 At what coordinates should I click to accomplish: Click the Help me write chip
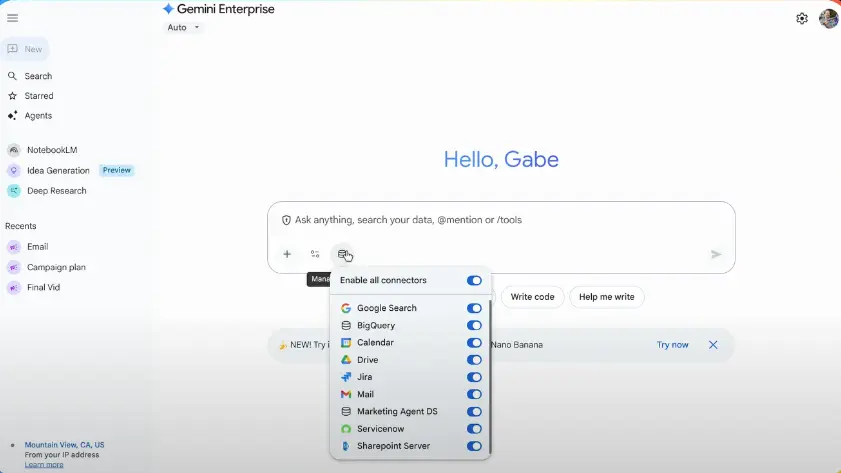[607, 297]
